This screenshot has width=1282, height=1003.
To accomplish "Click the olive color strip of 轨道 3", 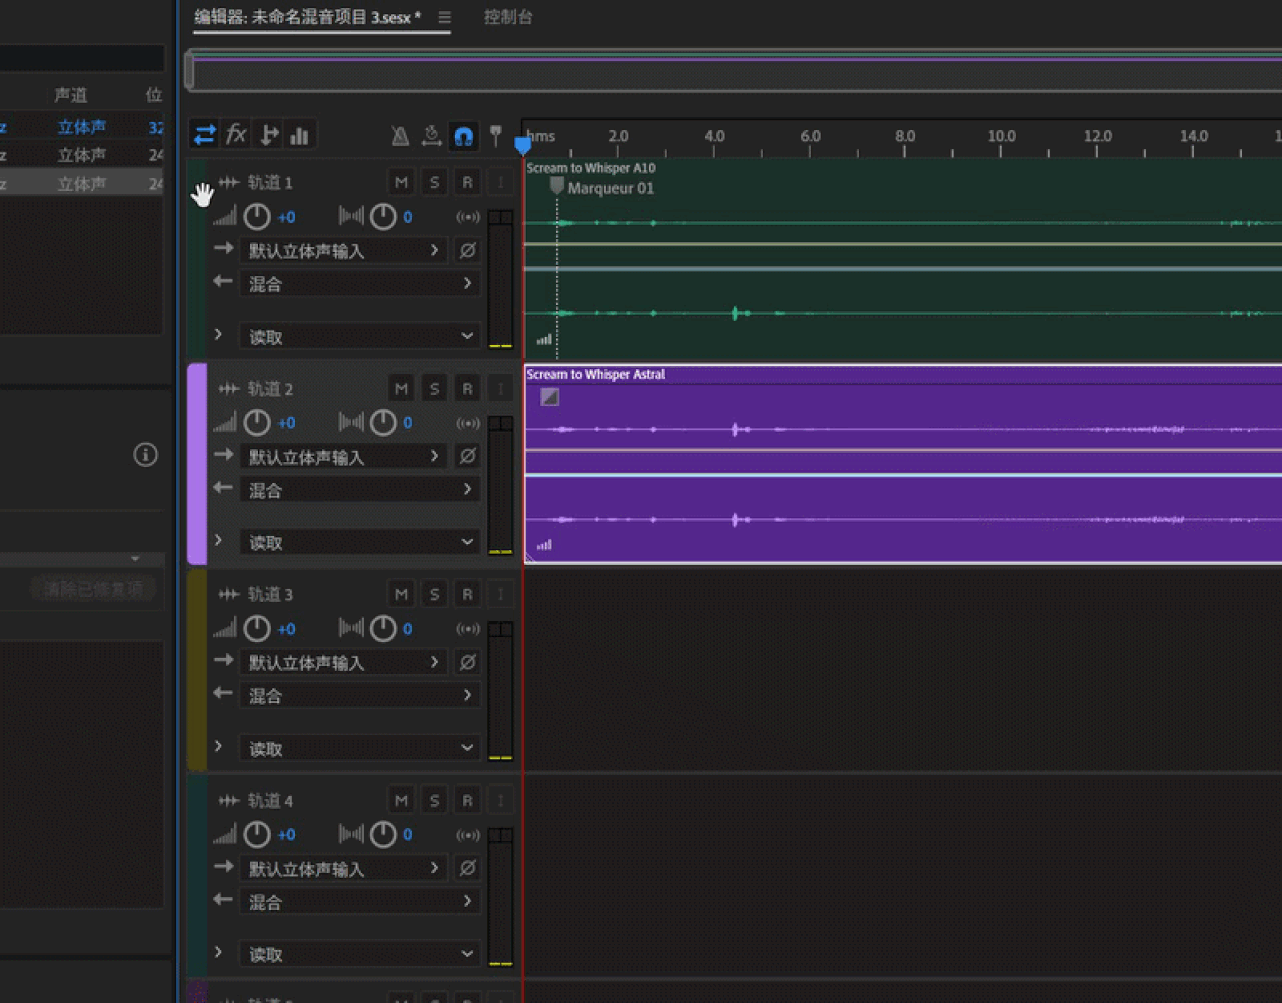I will coord(197,670).
